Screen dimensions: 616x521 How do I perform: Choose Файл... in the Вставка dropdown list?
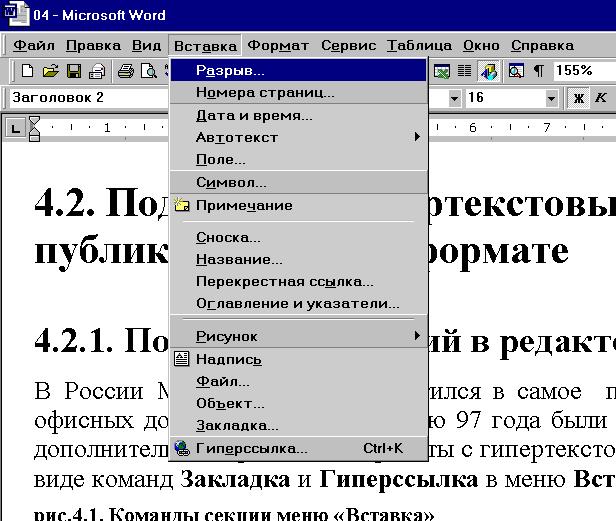coord(299,381)
